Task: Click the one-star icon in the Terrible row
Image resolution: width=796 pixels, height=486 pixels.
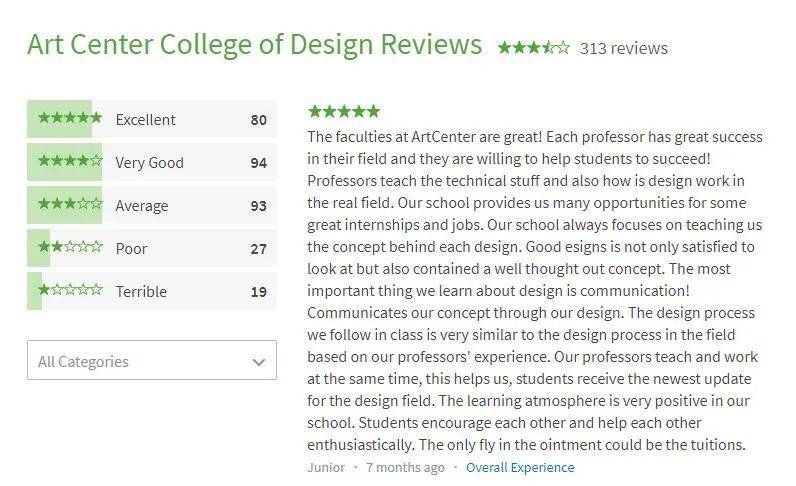Action: tap(70, 291)
